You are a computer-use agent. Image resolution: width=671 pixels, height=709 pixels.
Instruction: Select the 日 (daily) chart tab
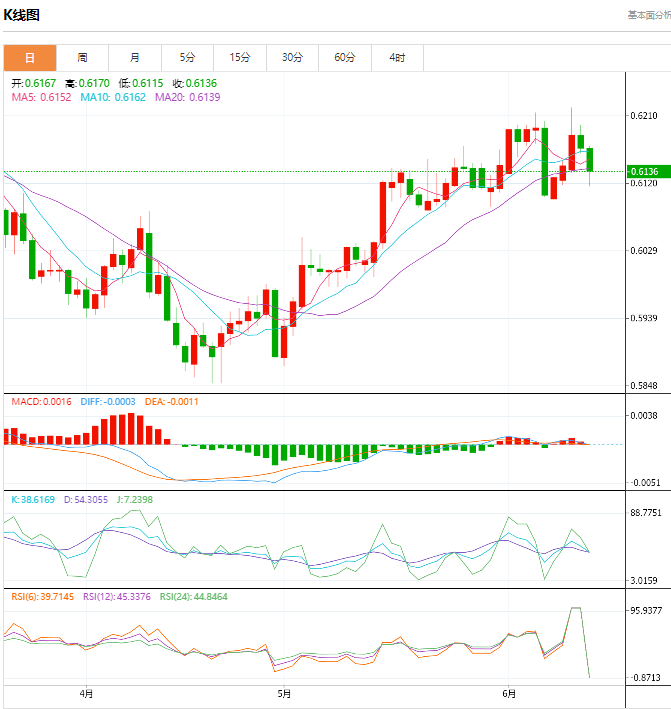29,58
